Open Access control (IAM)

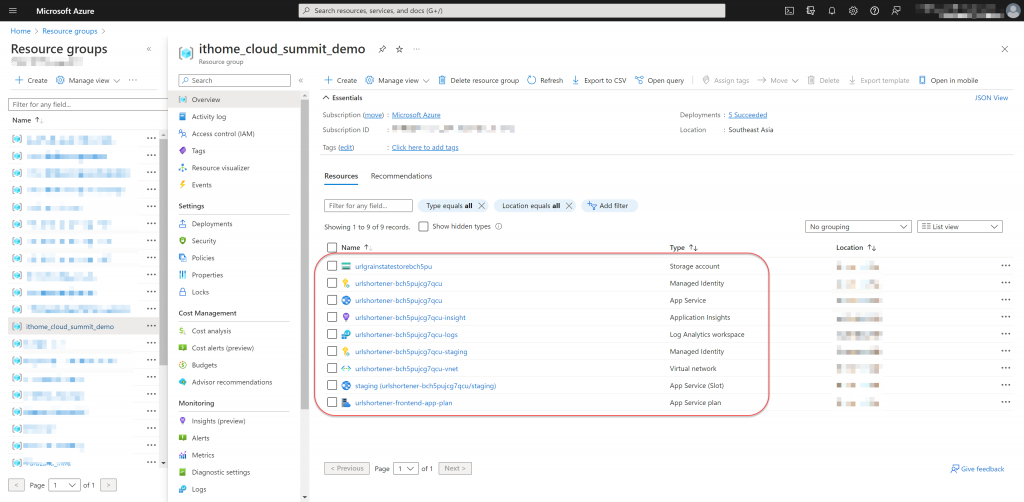pyautogui.click(x=223, y=134)
